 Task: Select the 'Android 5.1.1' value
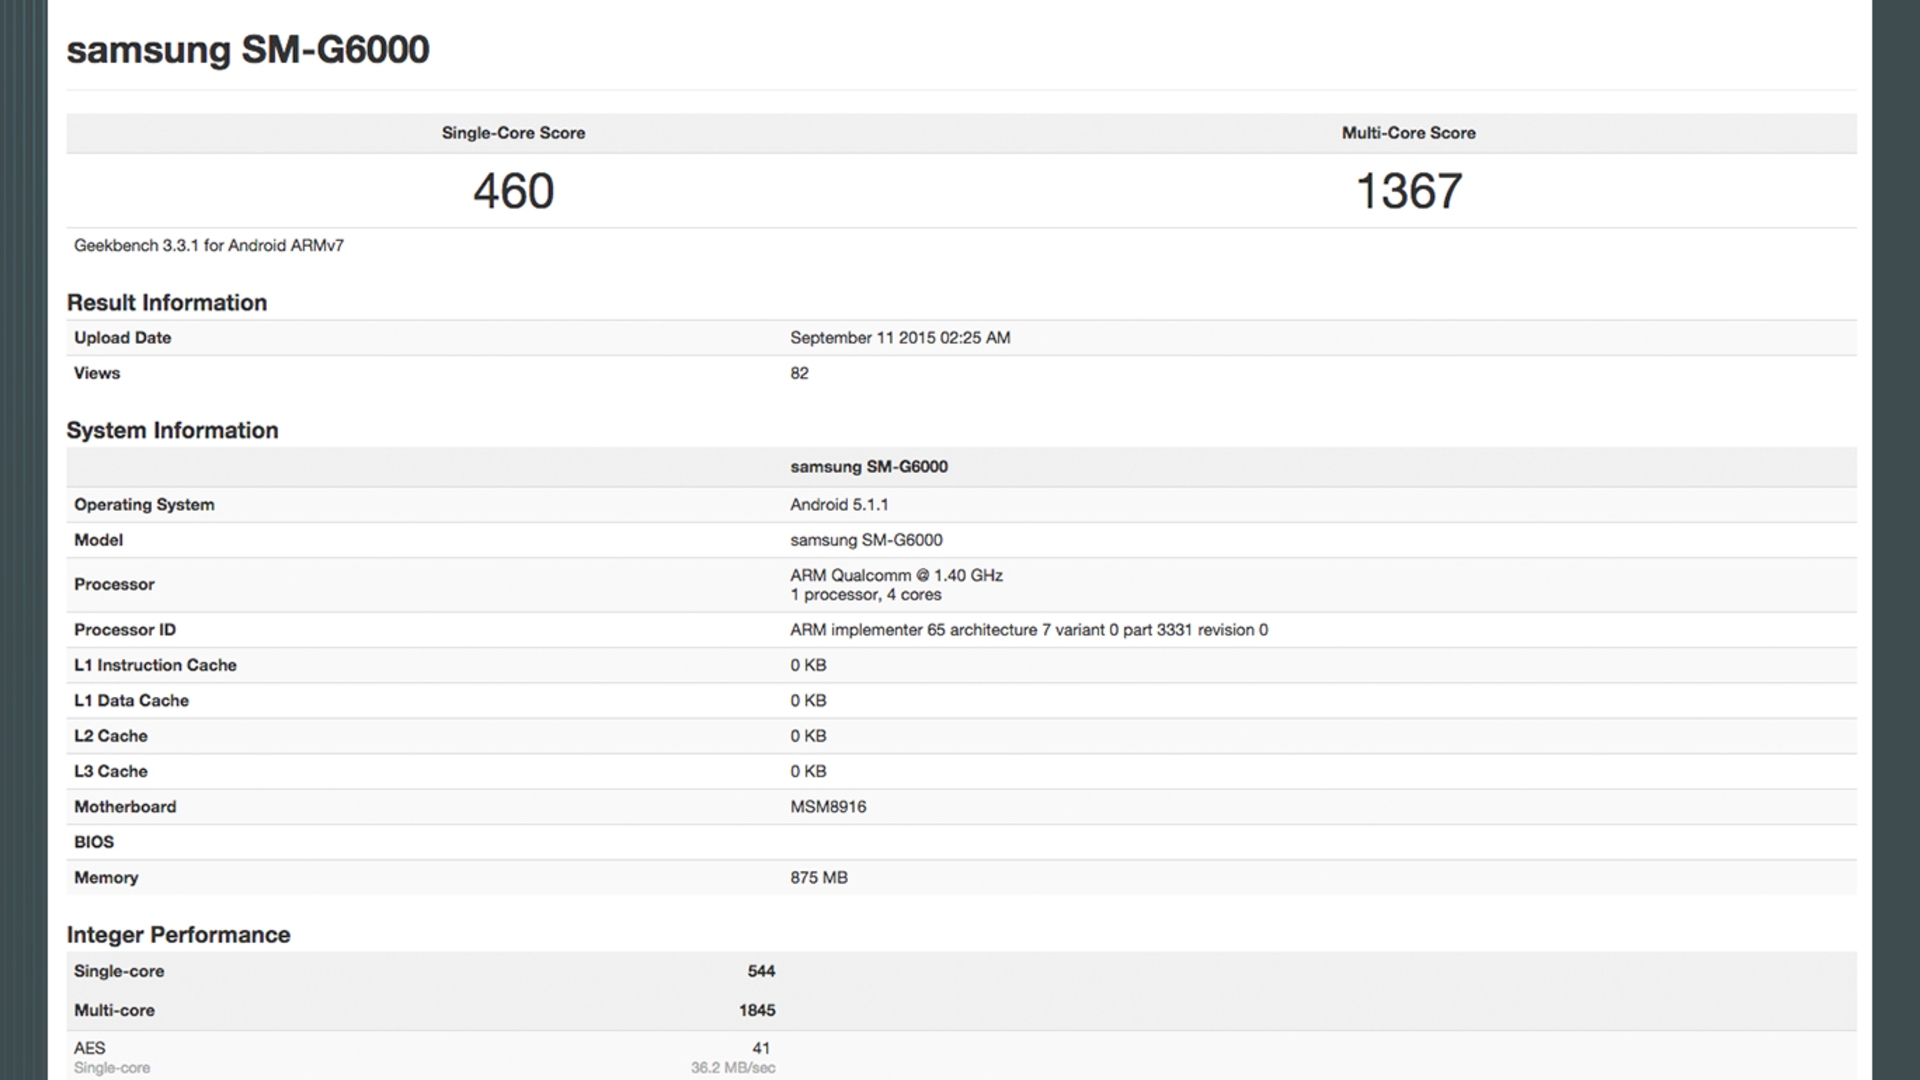coord(839,505)
